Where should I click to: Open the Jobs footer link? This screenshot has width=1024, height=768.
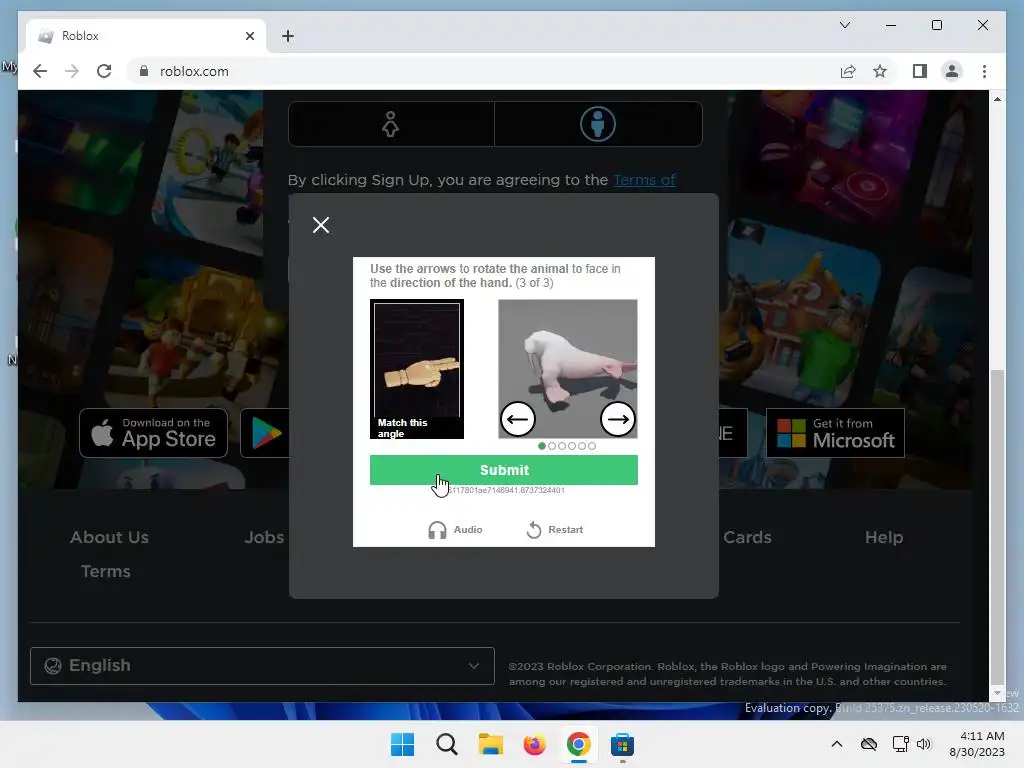coord(264,537)
